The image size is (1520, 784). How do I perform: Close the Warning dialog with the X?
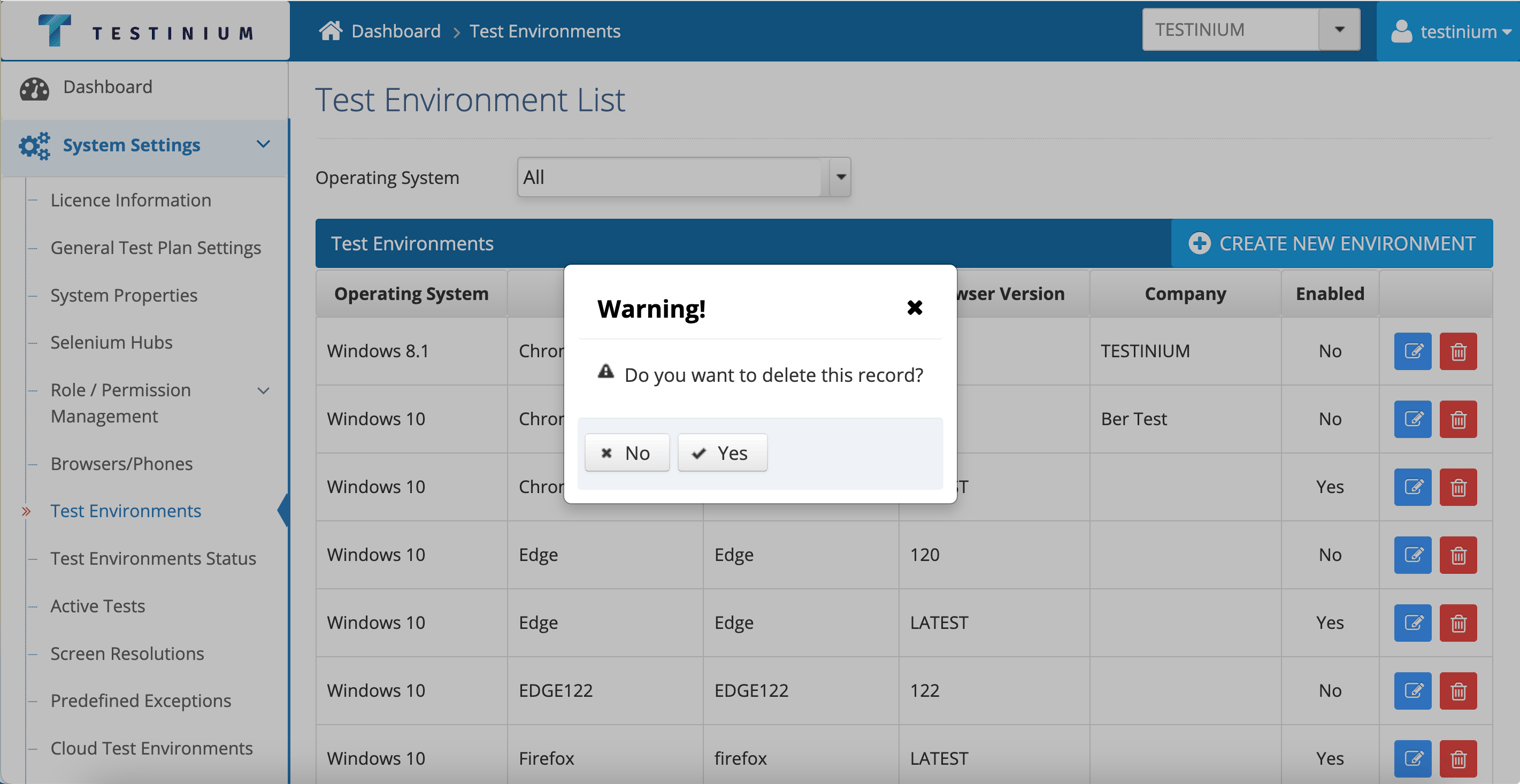point(914,308)
